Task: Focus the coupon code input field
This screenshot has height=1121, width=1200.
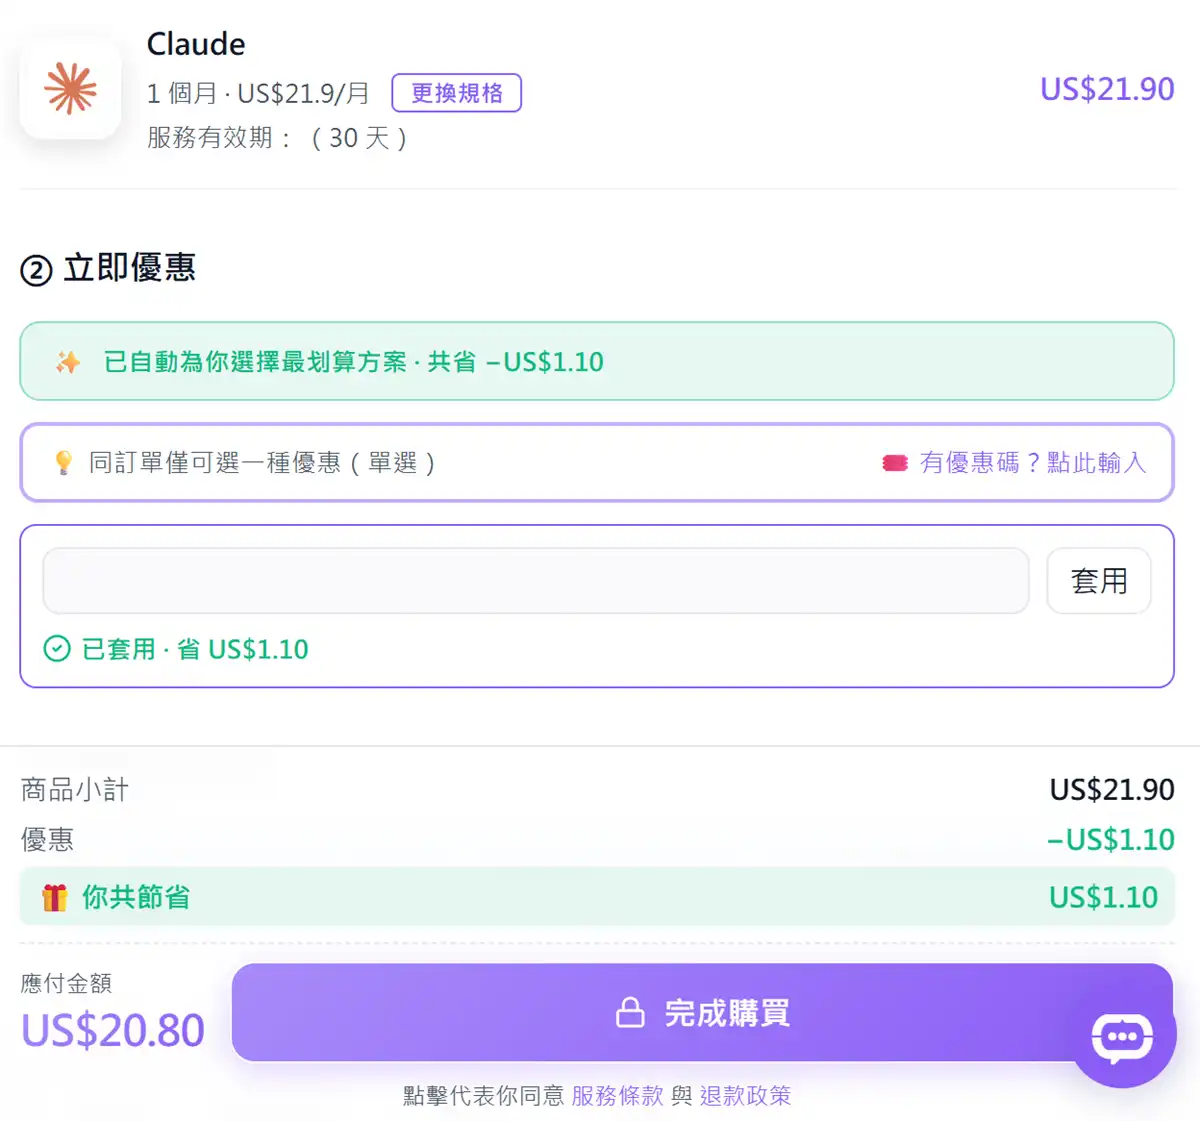Action: [536, 580]
